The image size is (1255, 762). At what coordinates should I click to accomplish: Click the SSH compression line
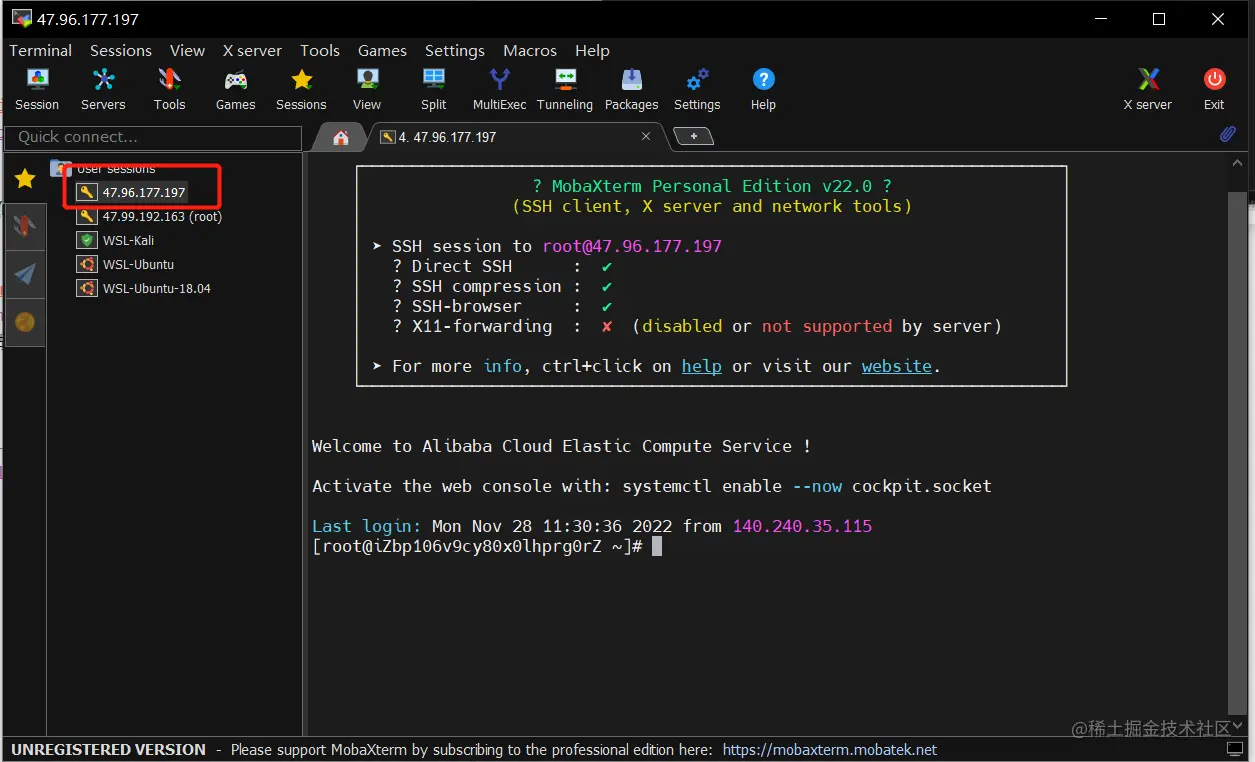502,286
